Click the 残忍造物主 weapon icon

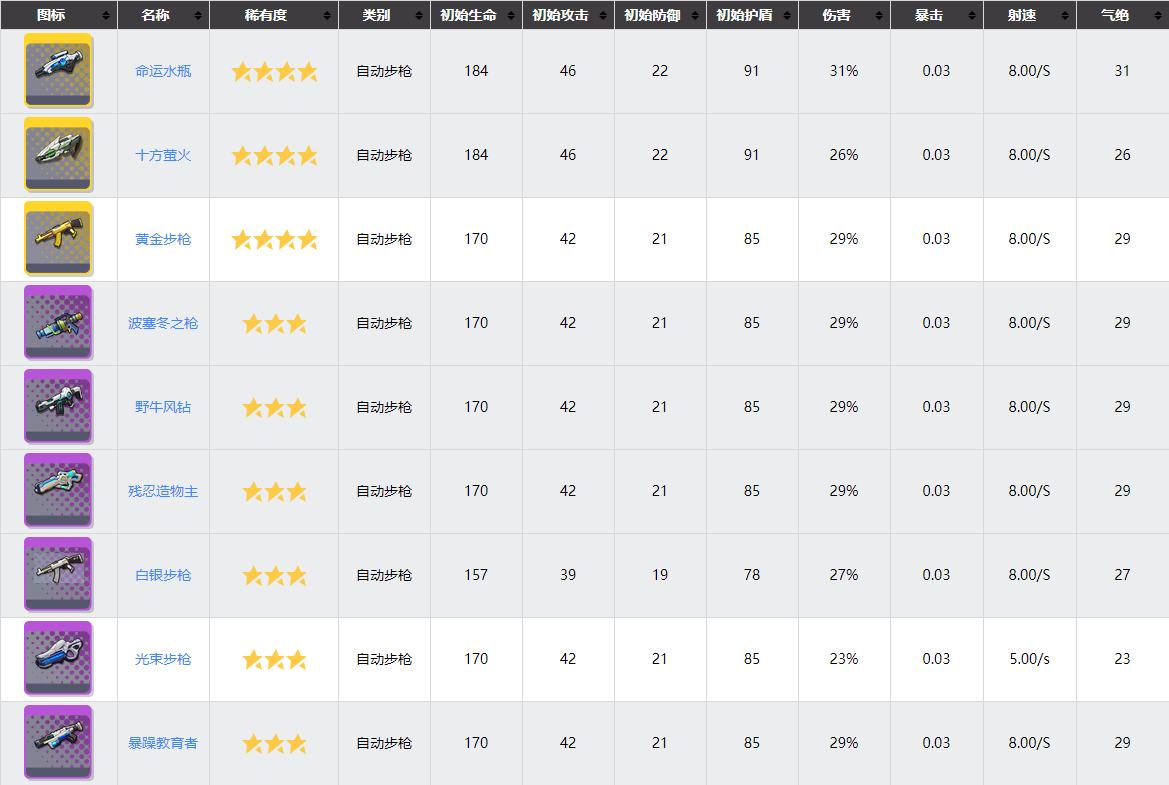coord(58,491)
